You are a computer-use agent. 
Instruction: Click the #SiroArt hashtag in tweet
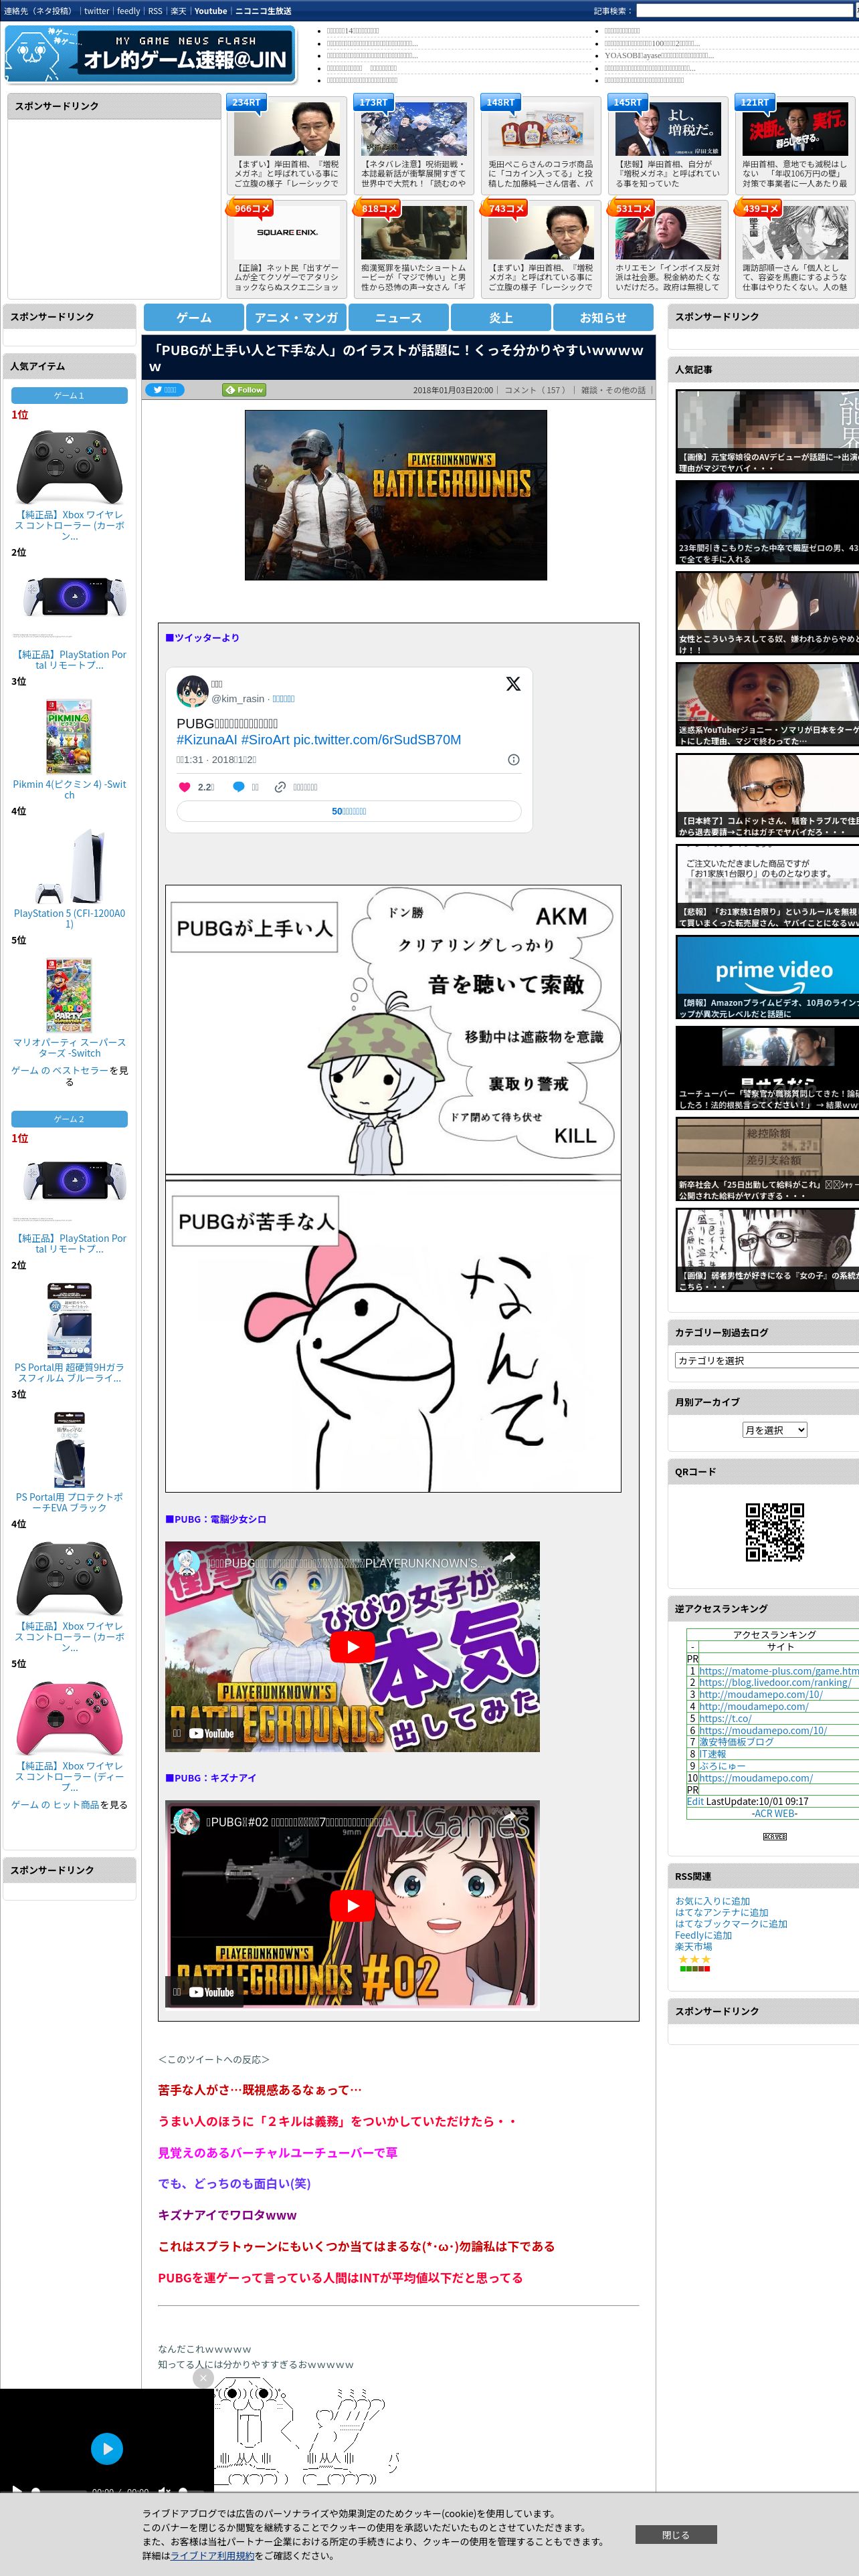(265, 740)
